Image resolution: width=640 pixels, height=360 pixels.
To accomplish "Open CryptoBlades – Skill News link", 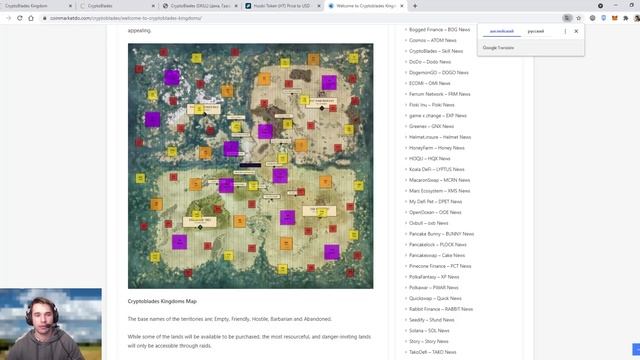I will coord(436,51).
